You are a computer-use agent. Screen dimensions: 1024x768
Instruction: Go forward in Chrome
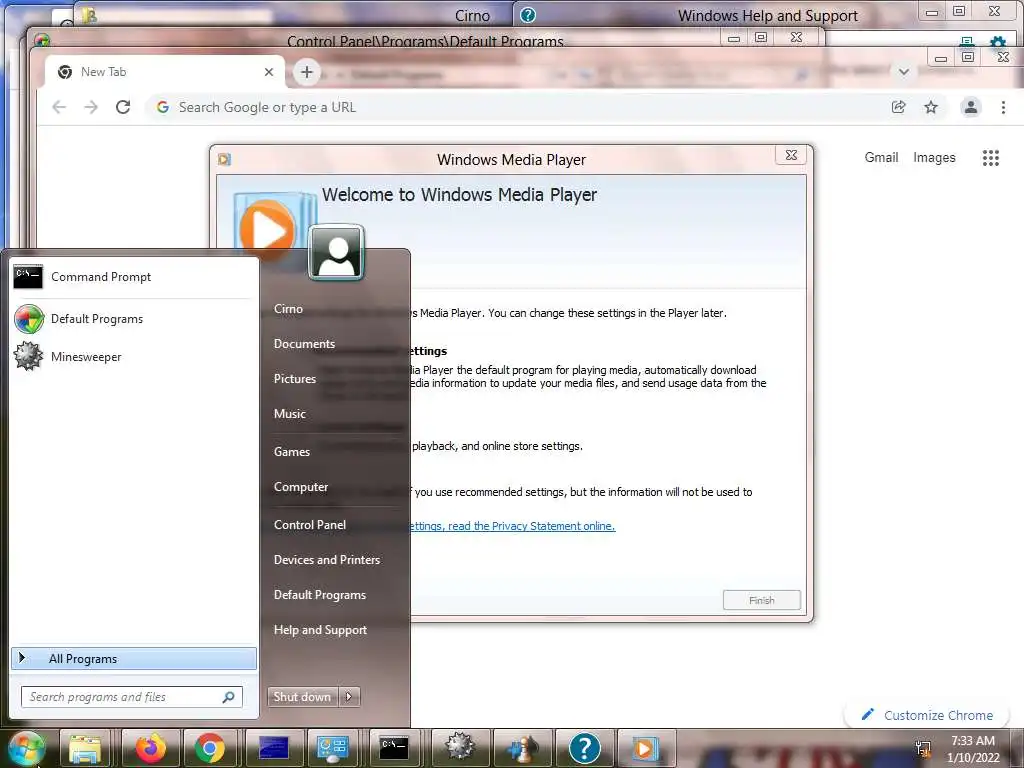pos(91,107)
